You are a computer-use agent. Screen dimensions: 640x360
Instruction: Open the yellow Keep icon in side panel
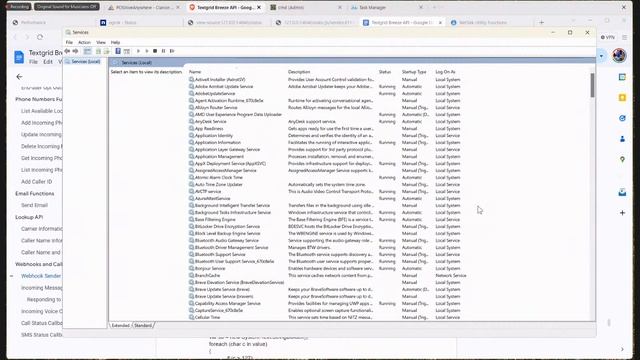622,98
